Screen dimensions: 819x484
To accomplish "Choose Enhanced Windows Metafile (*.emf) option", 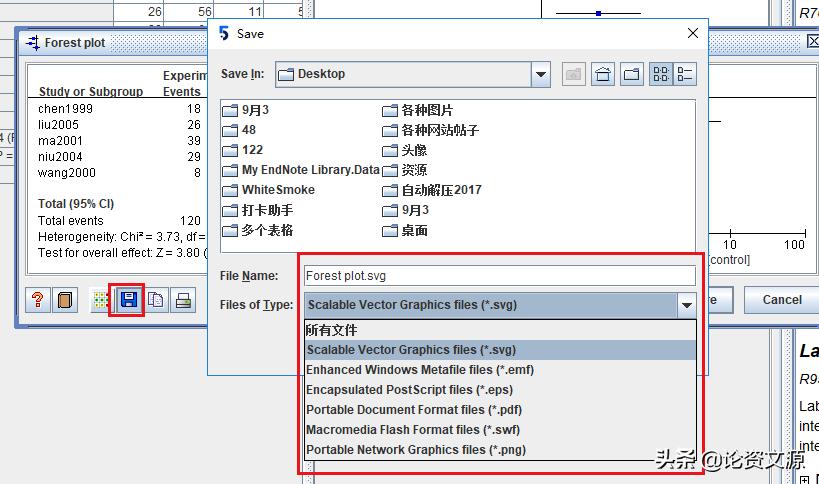I will click(500, 370).
